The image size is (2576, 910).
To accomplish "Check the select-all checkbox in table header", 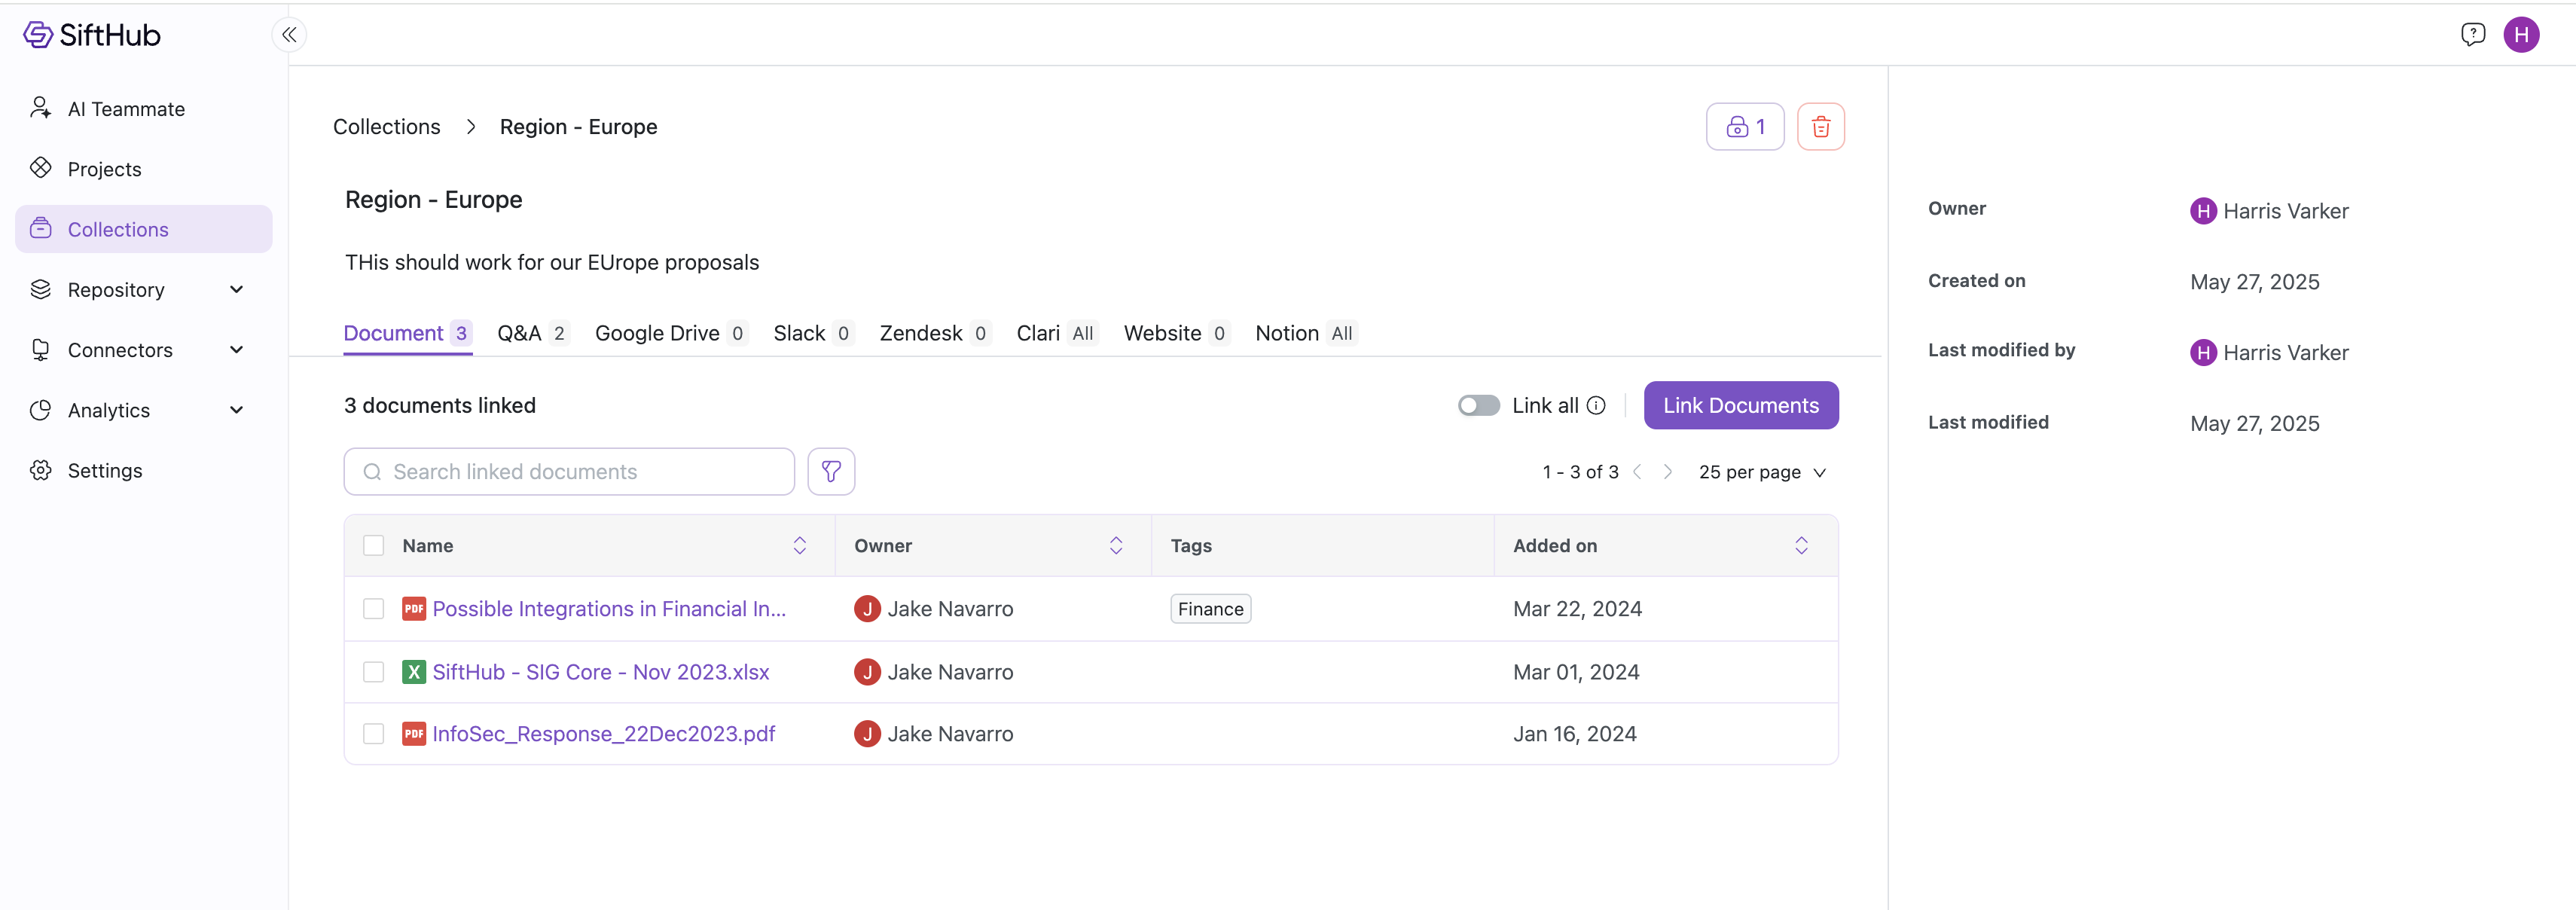I will (x=373, y=545).
